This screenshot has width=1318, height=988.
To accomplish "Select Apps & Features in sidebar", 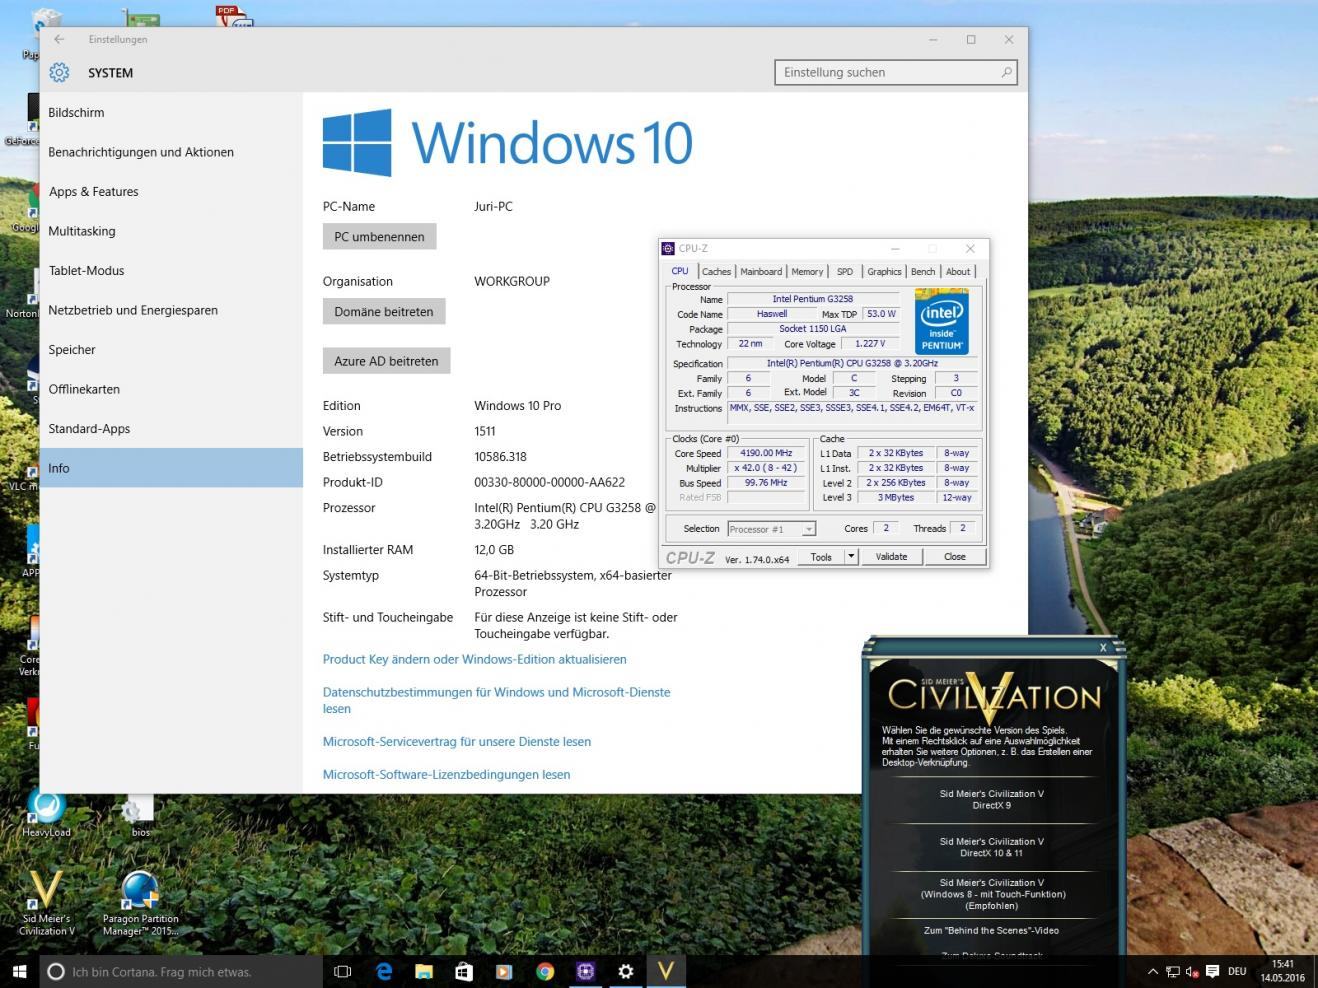I will pyautogui.click(x=171, y=192).
